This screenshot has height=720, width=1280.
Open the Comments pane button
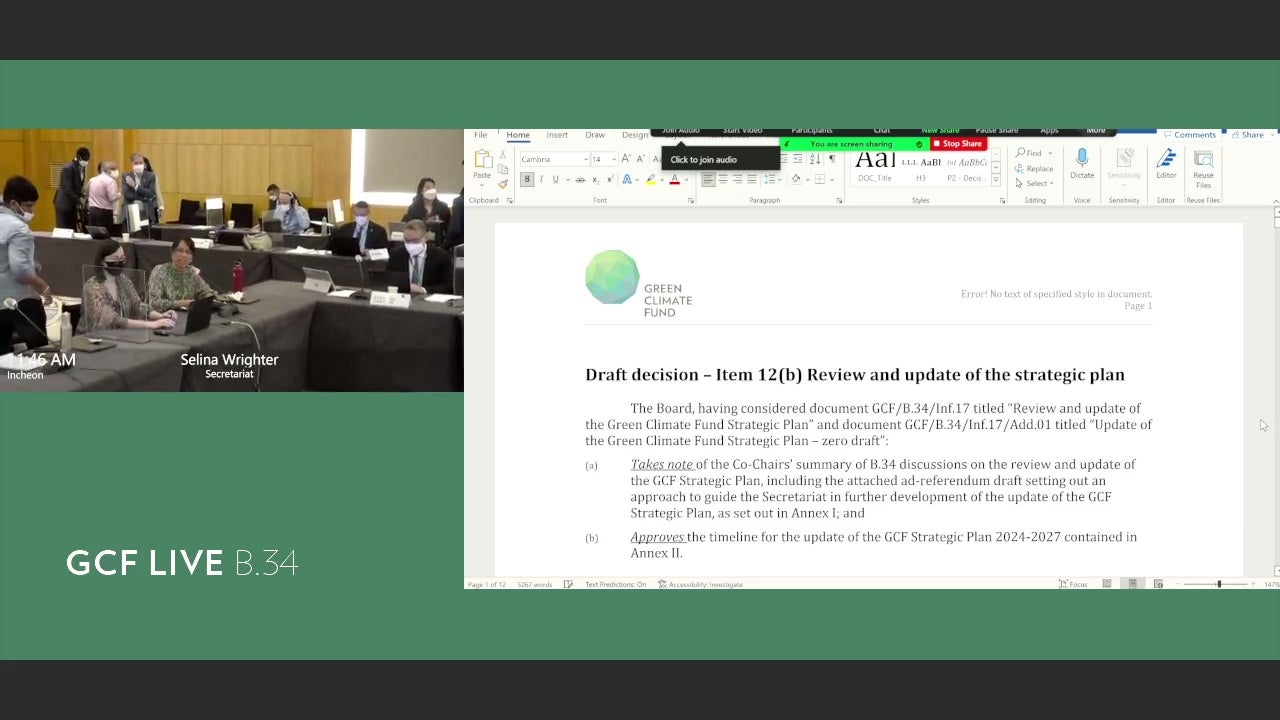1189,135
